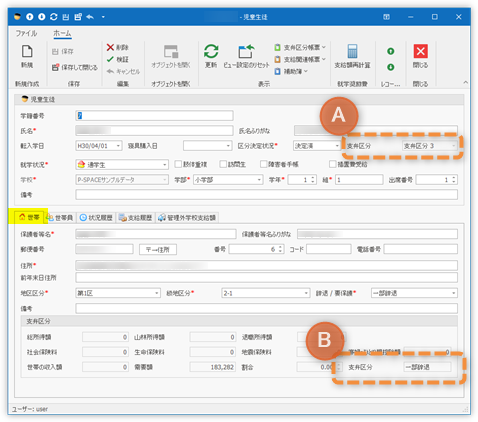This screenshot has height=422, width=478.
Task: Select the ホーム ribbon tab
Action: pyautogui.click(x=62, y=33)
